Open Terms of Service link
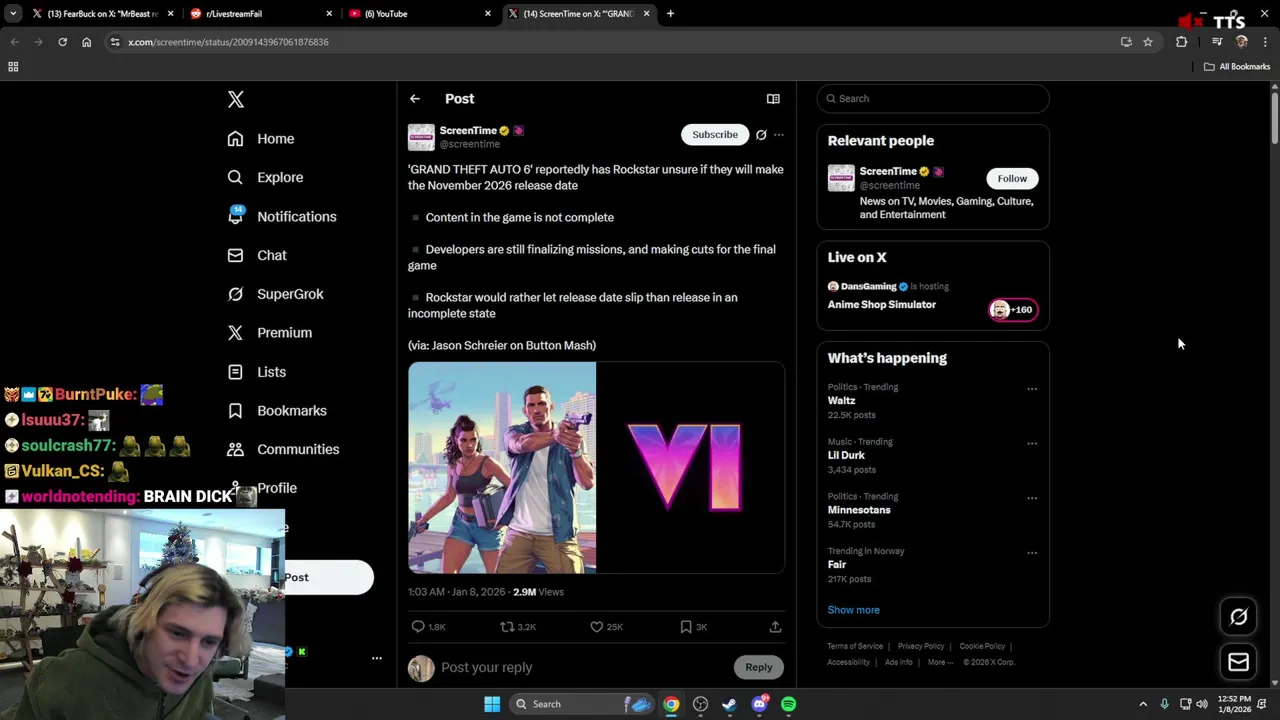Image resolution: width=1280 pixels, height=720 pixels. 855,646
